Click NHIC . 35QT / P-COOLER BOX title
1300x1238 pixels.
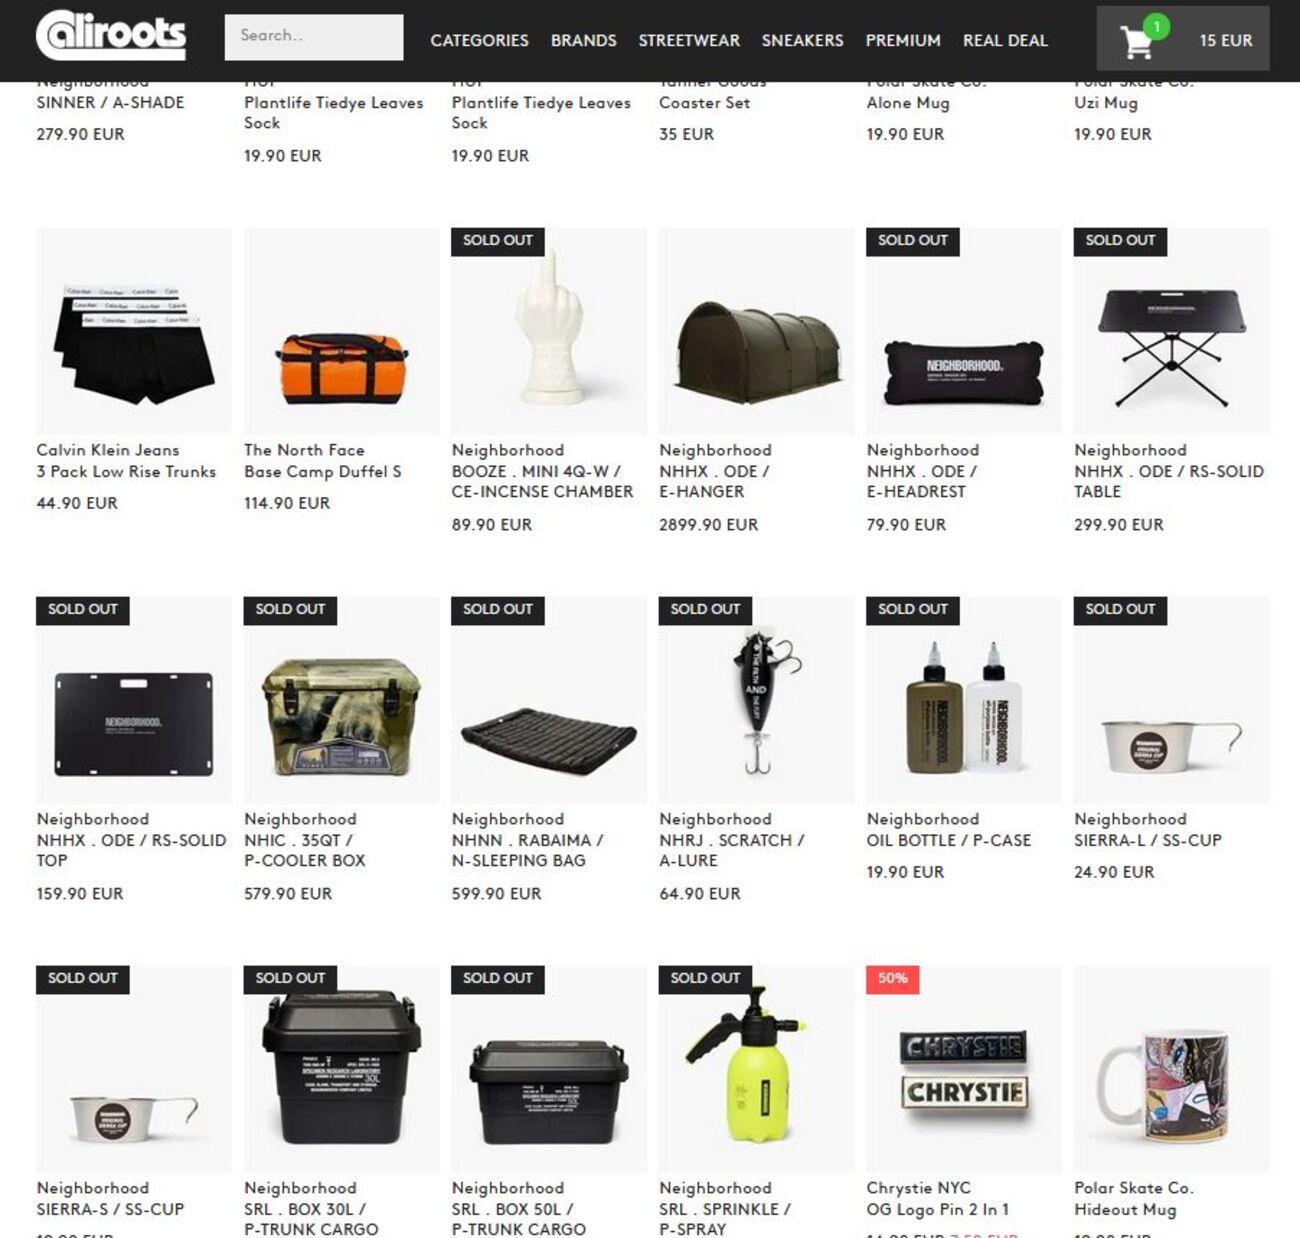305,850
